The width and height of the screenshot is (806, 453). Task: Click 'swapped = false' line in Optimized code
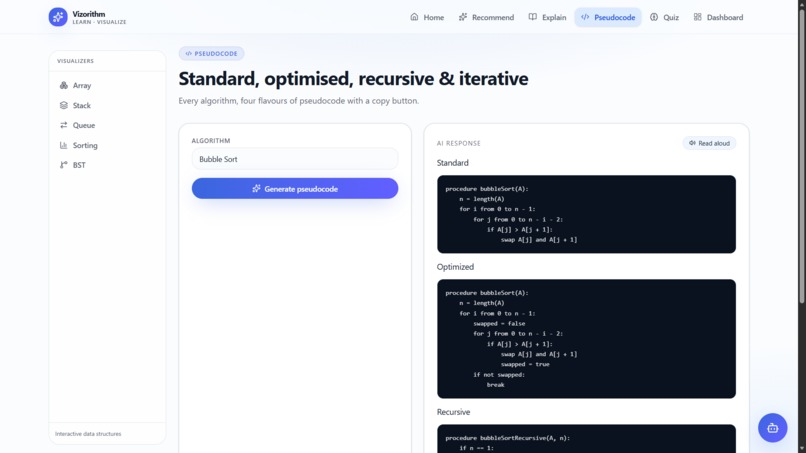pos(499,323)
